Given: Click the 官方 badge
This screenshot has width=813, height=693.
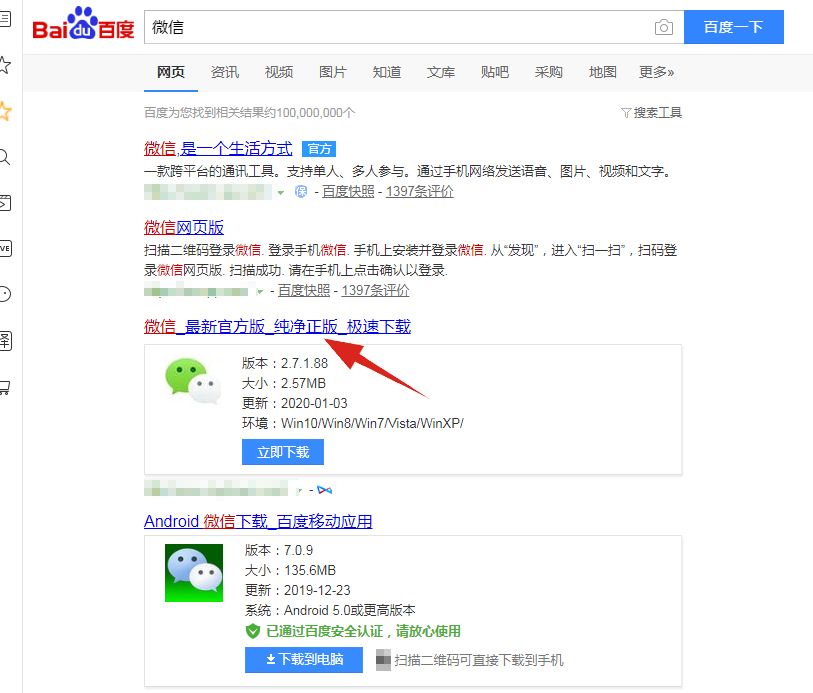Looking at the screenshot, I should [319, 149].
